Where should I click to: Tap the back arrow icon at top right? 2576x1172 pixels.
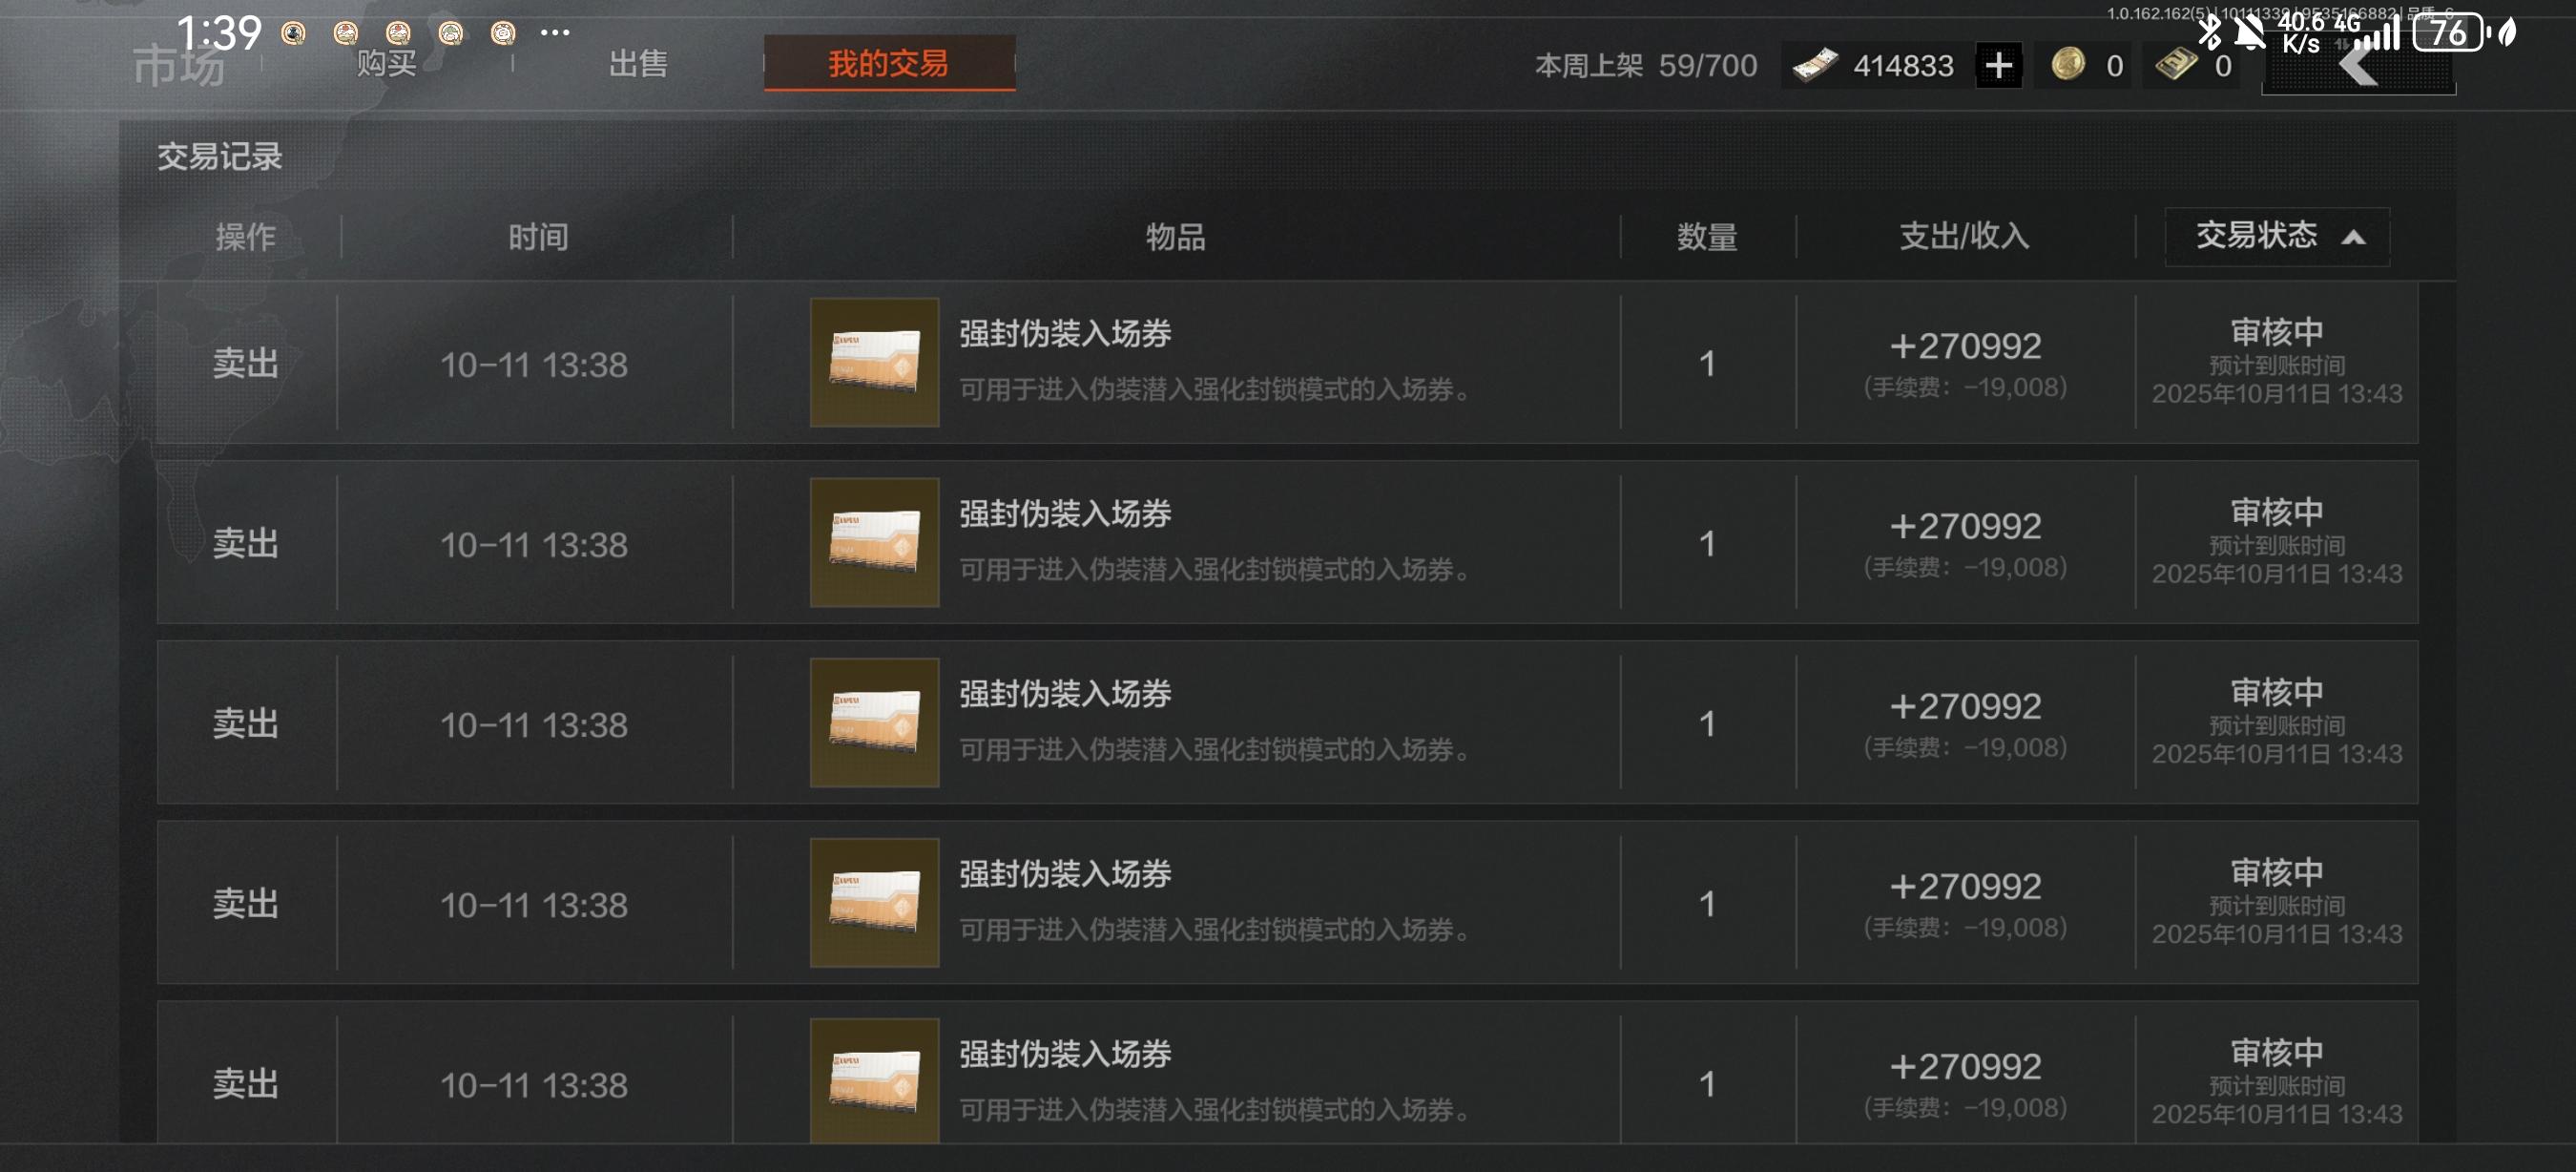[2359, 66]
